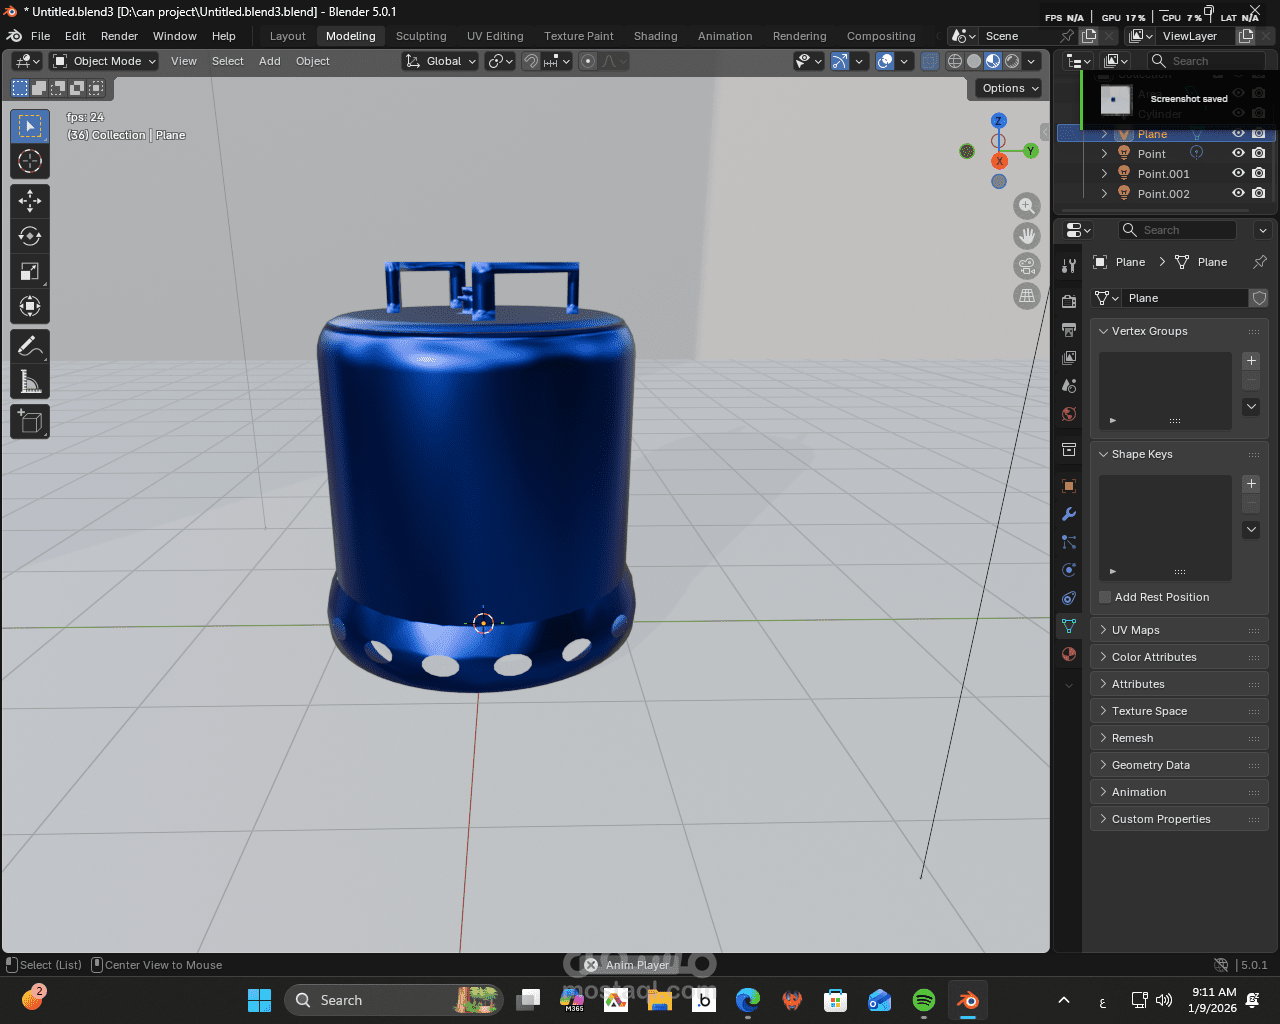The width and height of the screenshot is (1280, 1024).
Task: Expand the Point.001 outliner row
Action: [x=1104, y=174]
